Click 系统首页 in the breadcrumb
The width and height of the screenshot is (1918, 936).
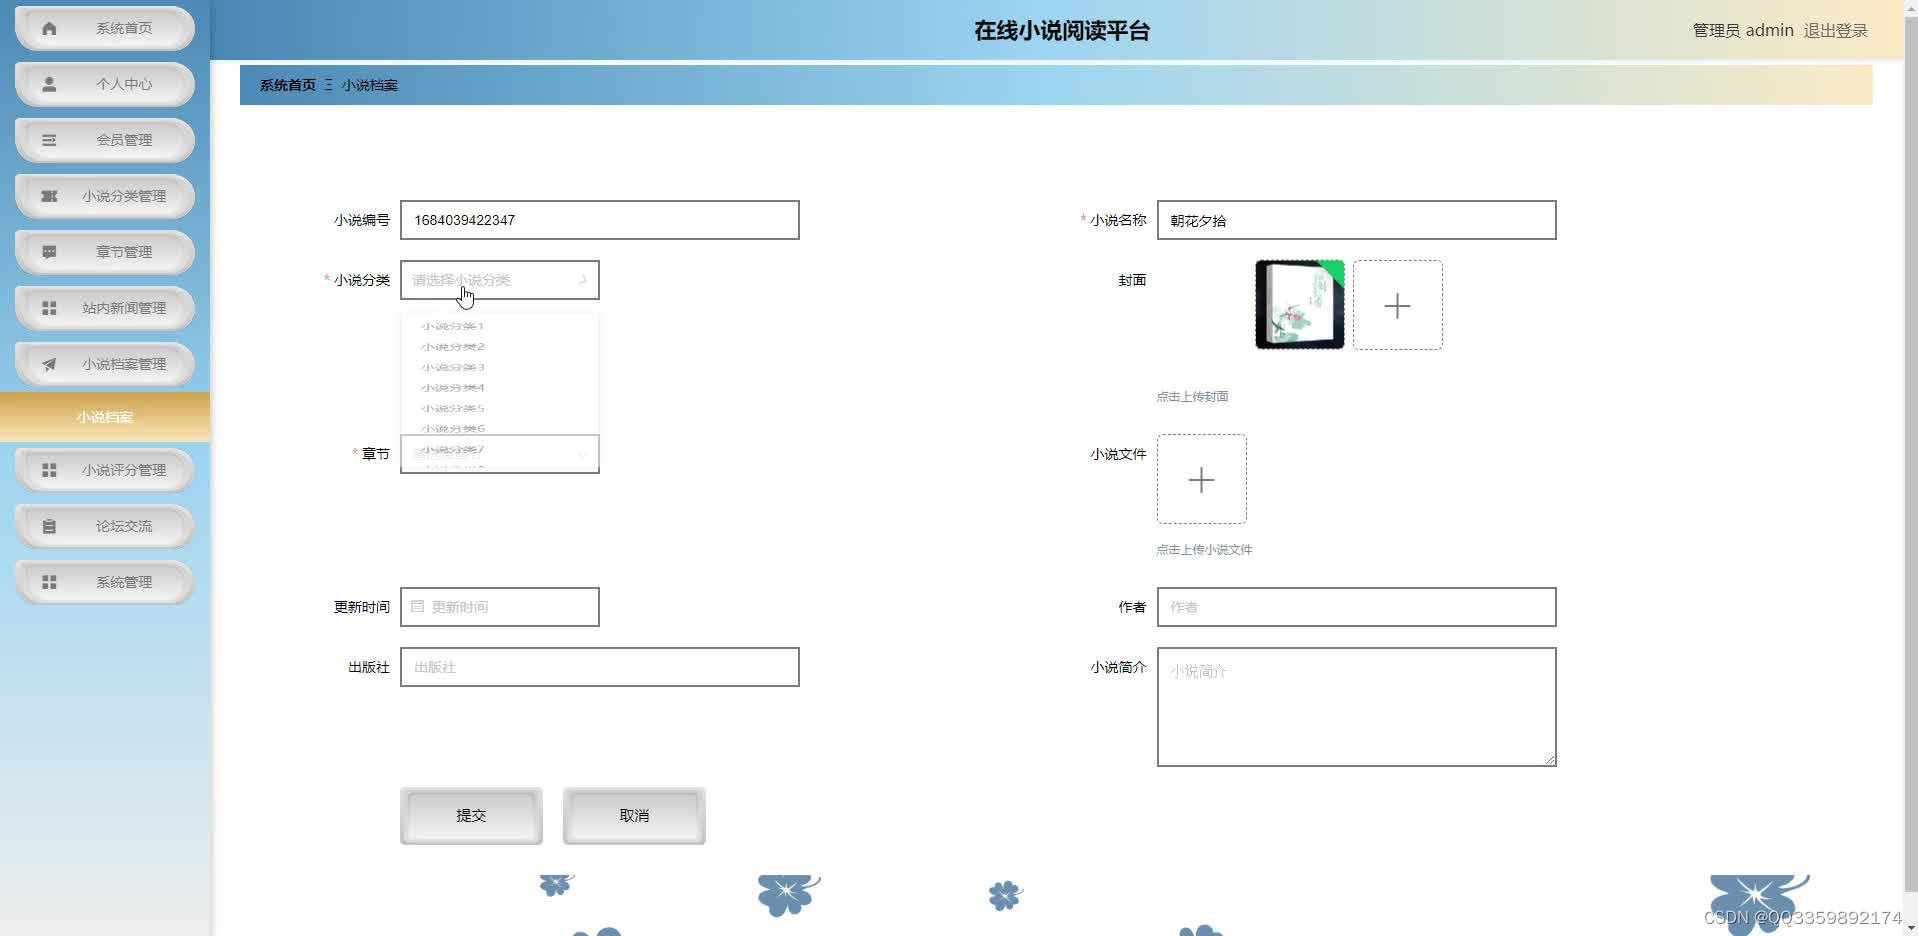click(x=287, y=85)
